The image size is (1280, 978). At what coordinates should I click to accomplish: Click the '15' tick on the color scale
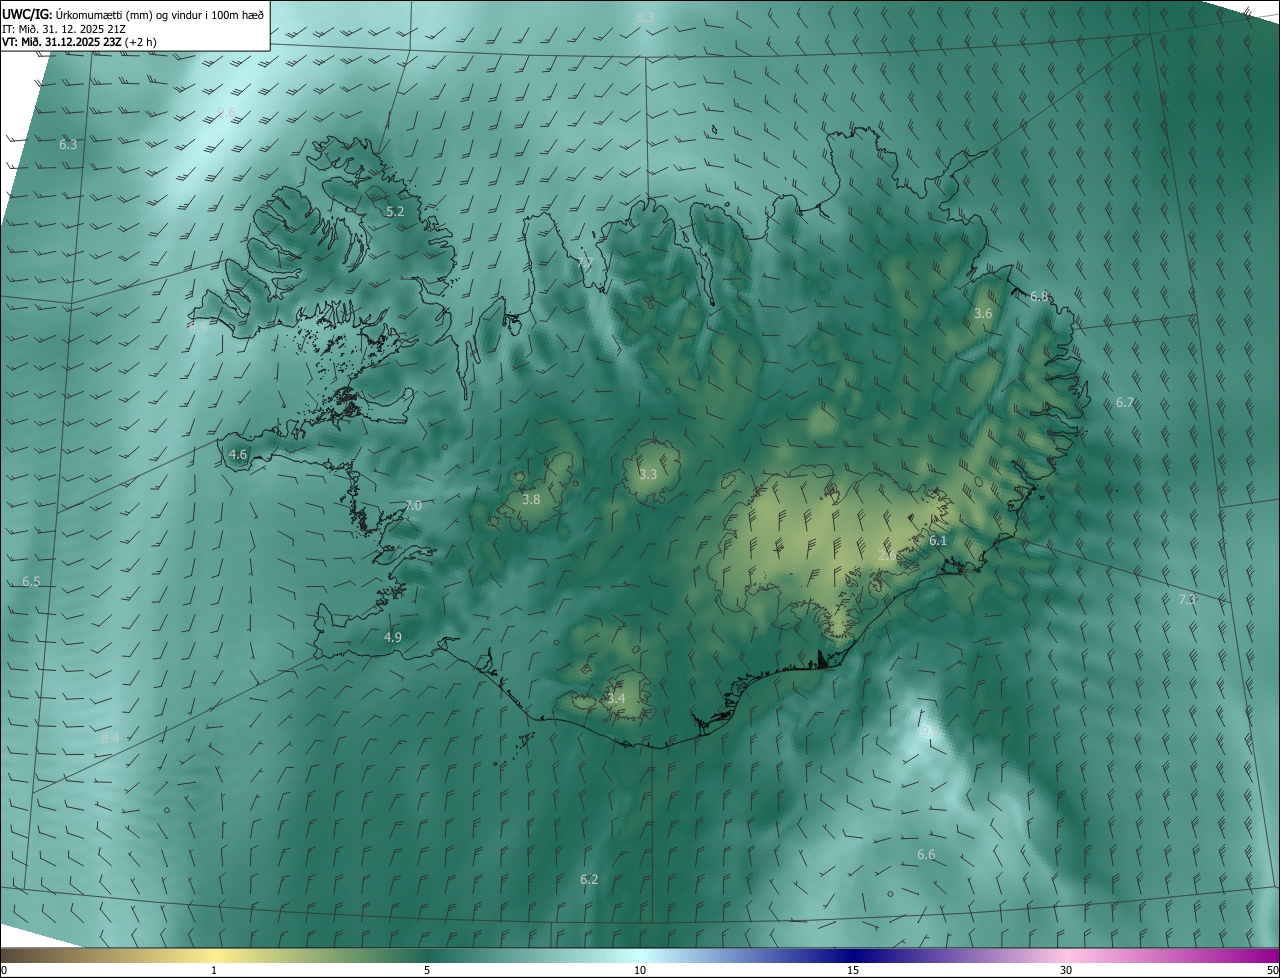click(x=853, y=970)
